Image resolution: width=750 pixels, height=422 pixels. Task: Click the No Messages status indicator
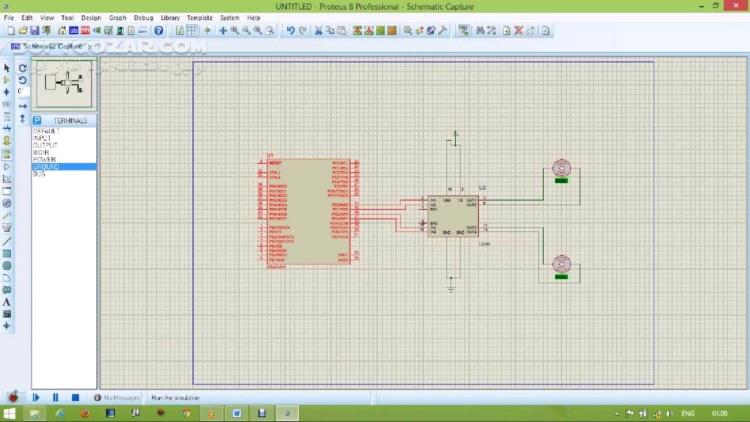117,398
